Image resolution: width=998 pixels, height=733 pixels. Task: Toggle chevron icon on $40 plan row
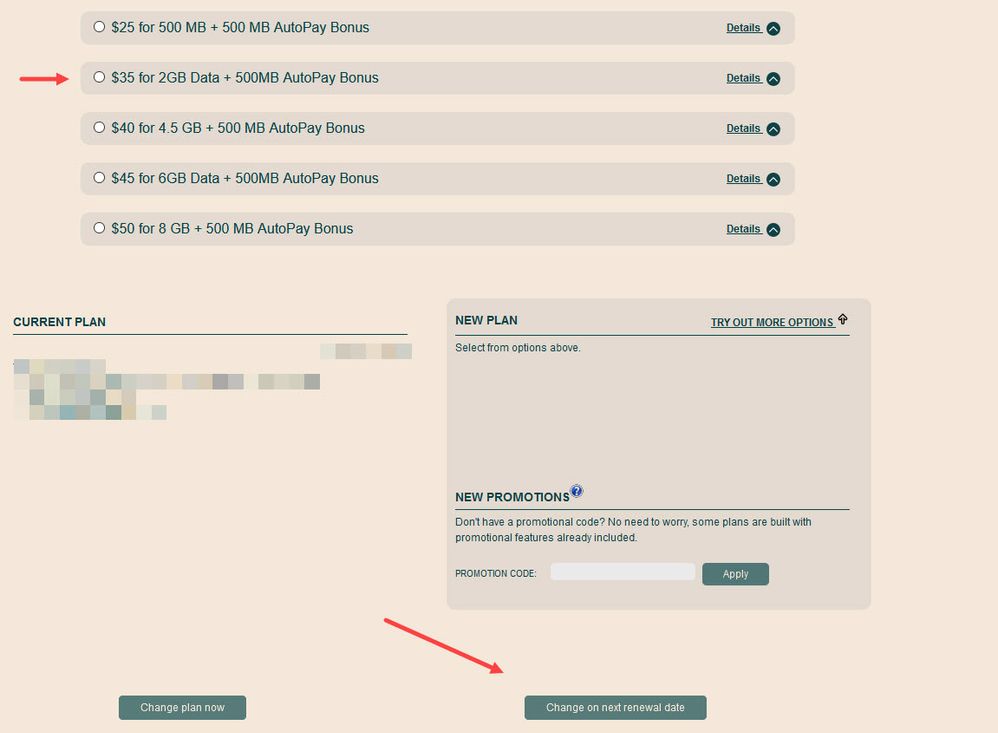click(773, 129)
